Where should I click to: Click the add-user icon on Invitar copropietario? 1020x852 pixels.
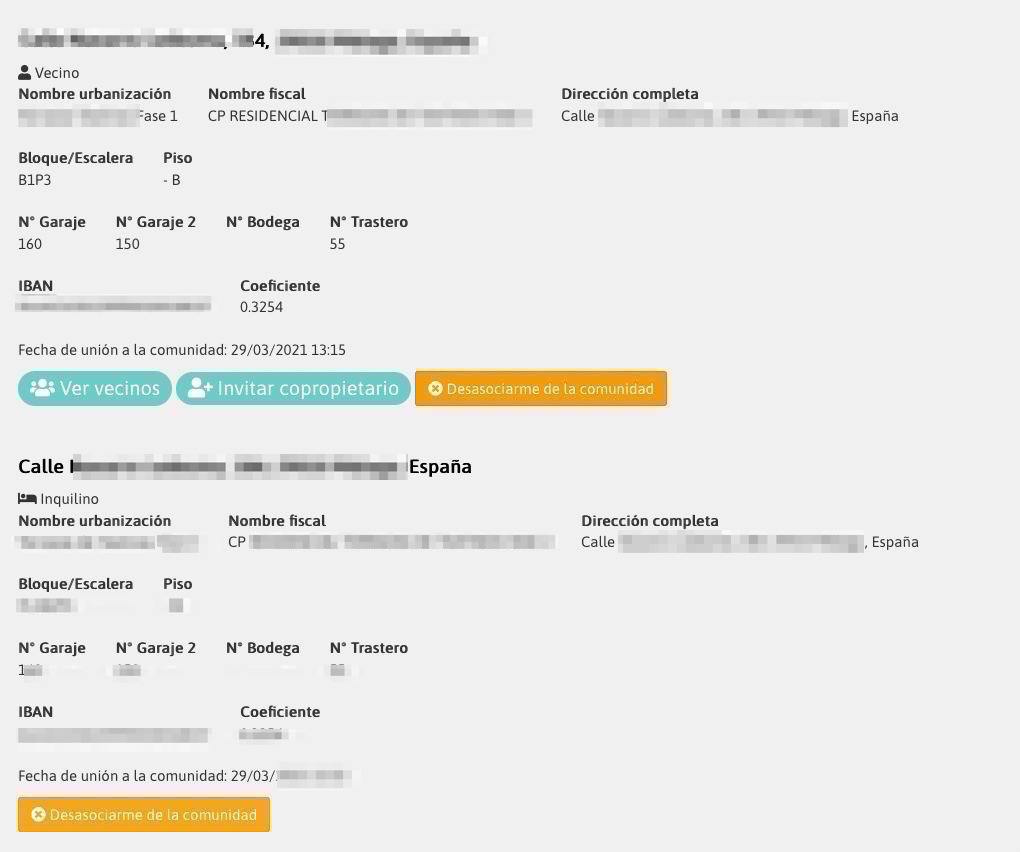point(200,388)
